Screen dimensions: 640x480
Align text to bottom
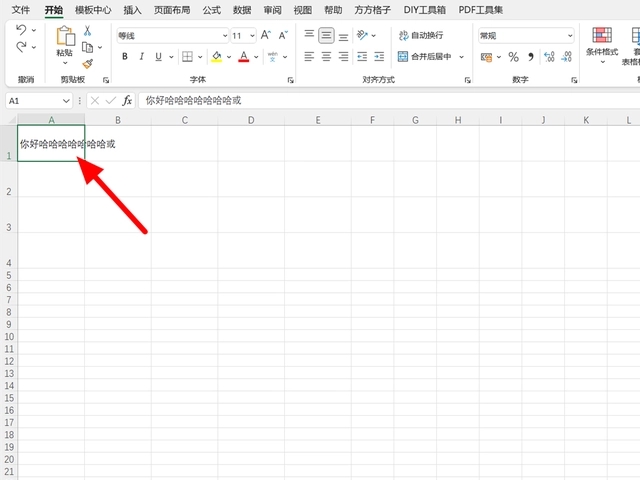point(343,36)
